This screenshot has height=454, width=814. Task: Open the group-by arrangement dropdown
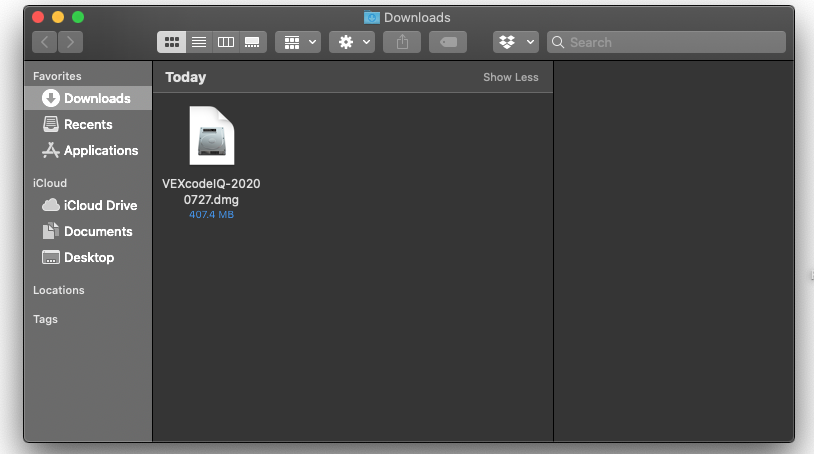point(298,42)
